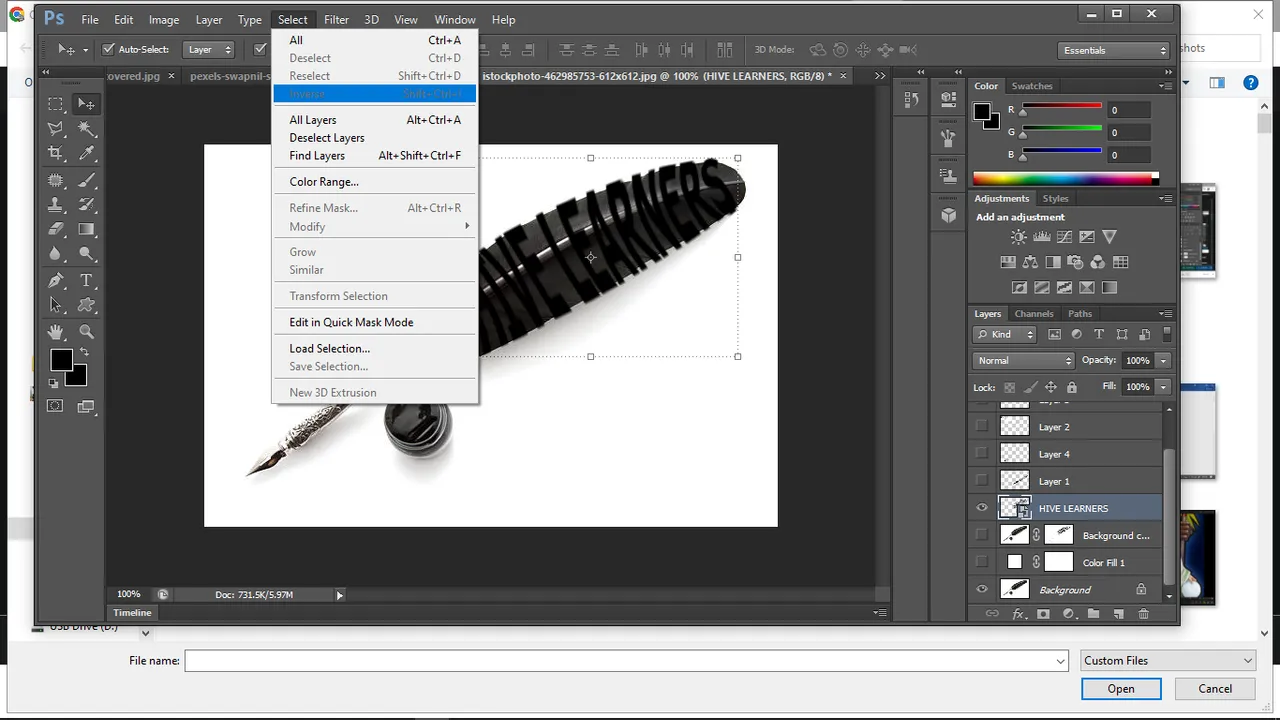Delete layer with trash icon
Image resolution: width=1280 pixels, height=720 pixels.
point(1144,614)
